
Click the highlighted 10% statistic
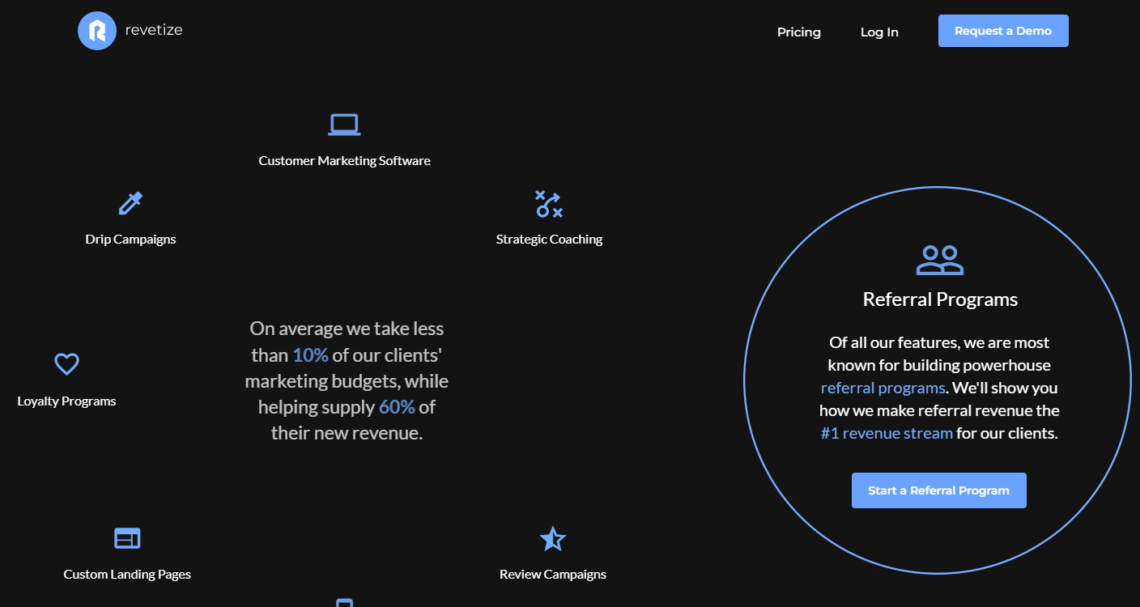pyautogui.click(x=310, y=355)
